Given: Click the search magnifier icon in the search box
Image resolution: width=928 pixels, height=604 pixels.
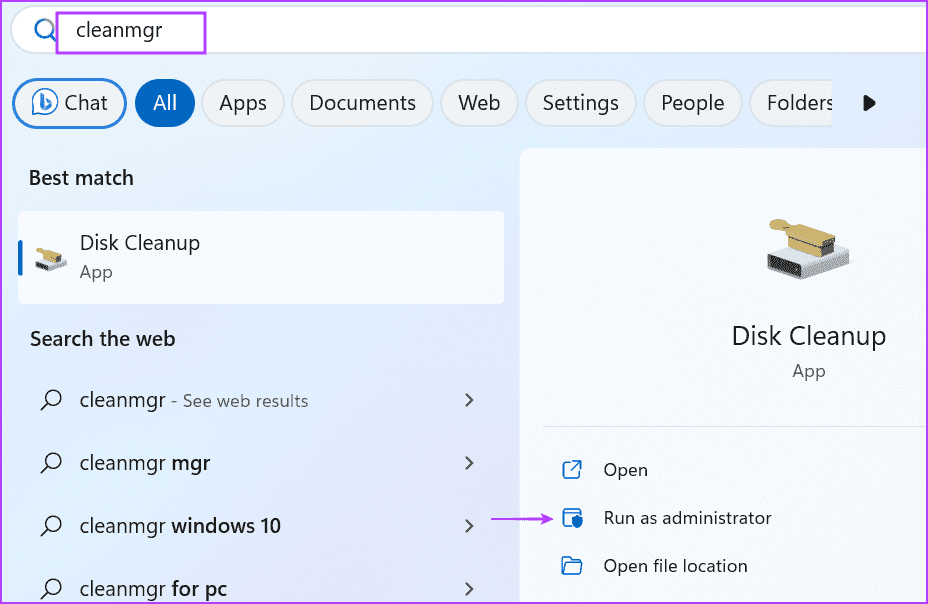Looking at the screenshot, I should (x=44, y=29).
